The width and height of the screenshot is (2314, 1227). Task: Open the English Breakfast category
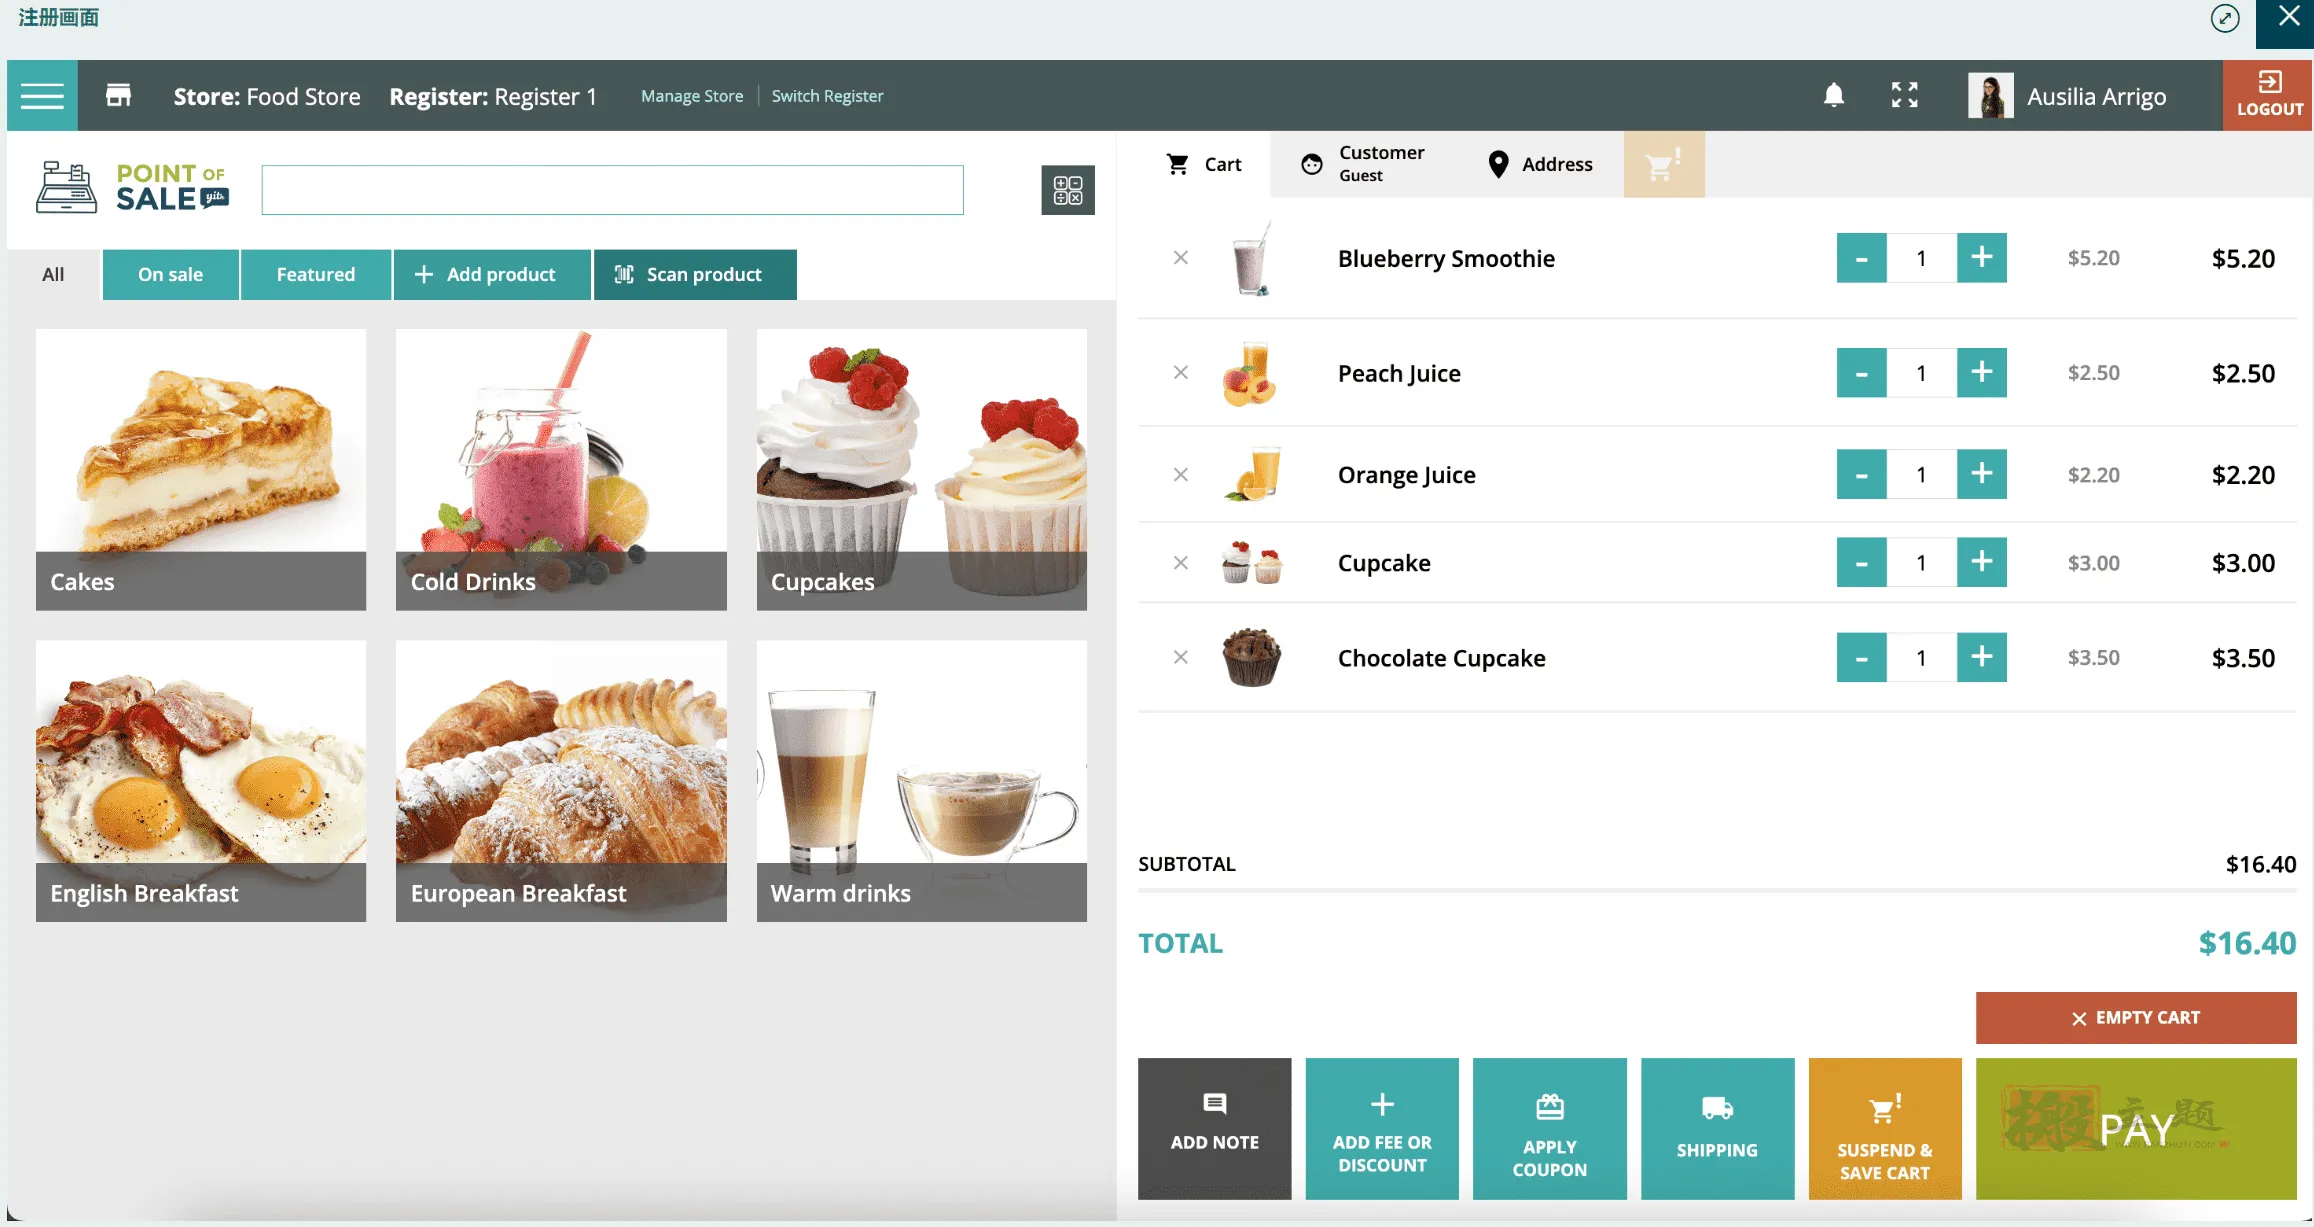[x=201, y=781]
